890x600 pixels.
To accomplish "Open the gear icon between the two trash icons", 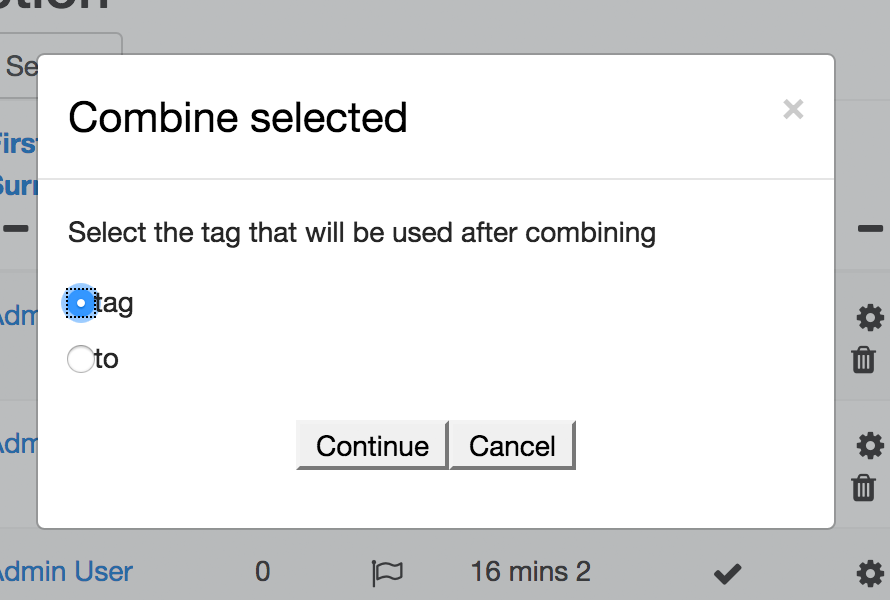I will click(x=870, y=445).
